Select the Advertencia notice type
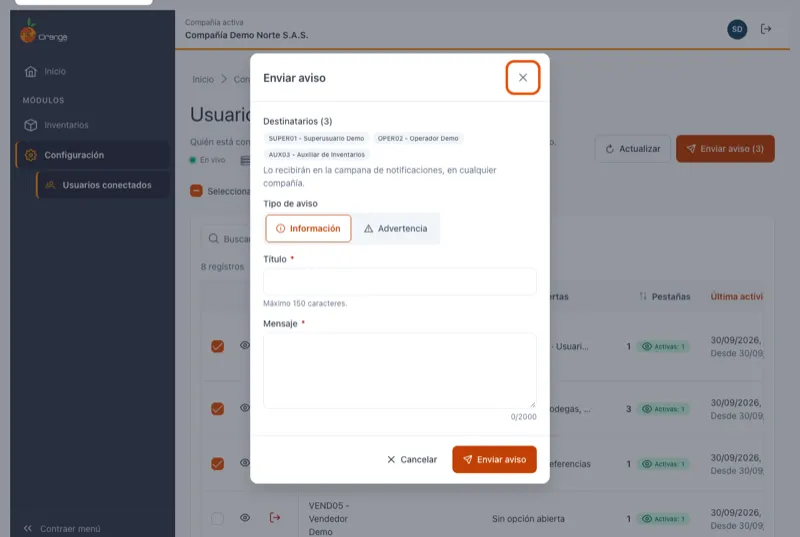800x537 pixels. tap(395, 228)
